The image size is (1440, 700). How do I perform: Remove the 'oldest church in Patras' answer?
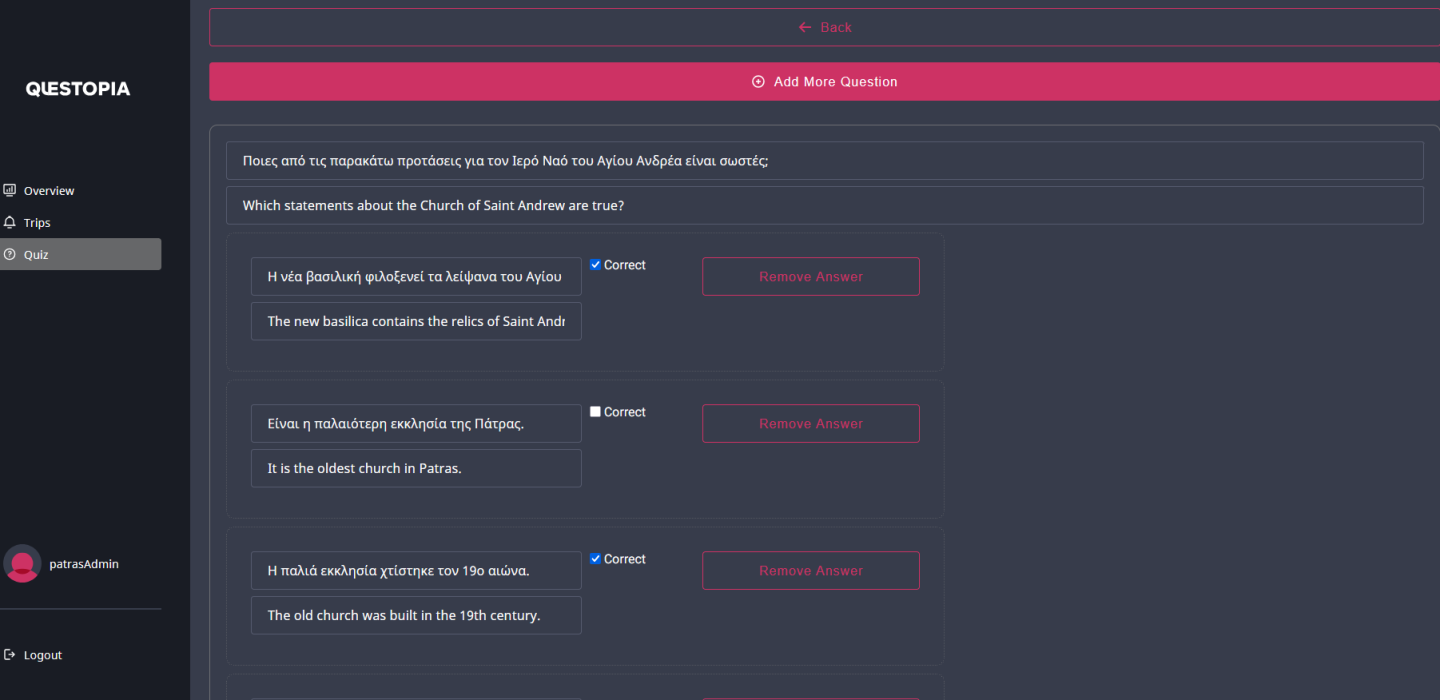click(x=810, y=424)
